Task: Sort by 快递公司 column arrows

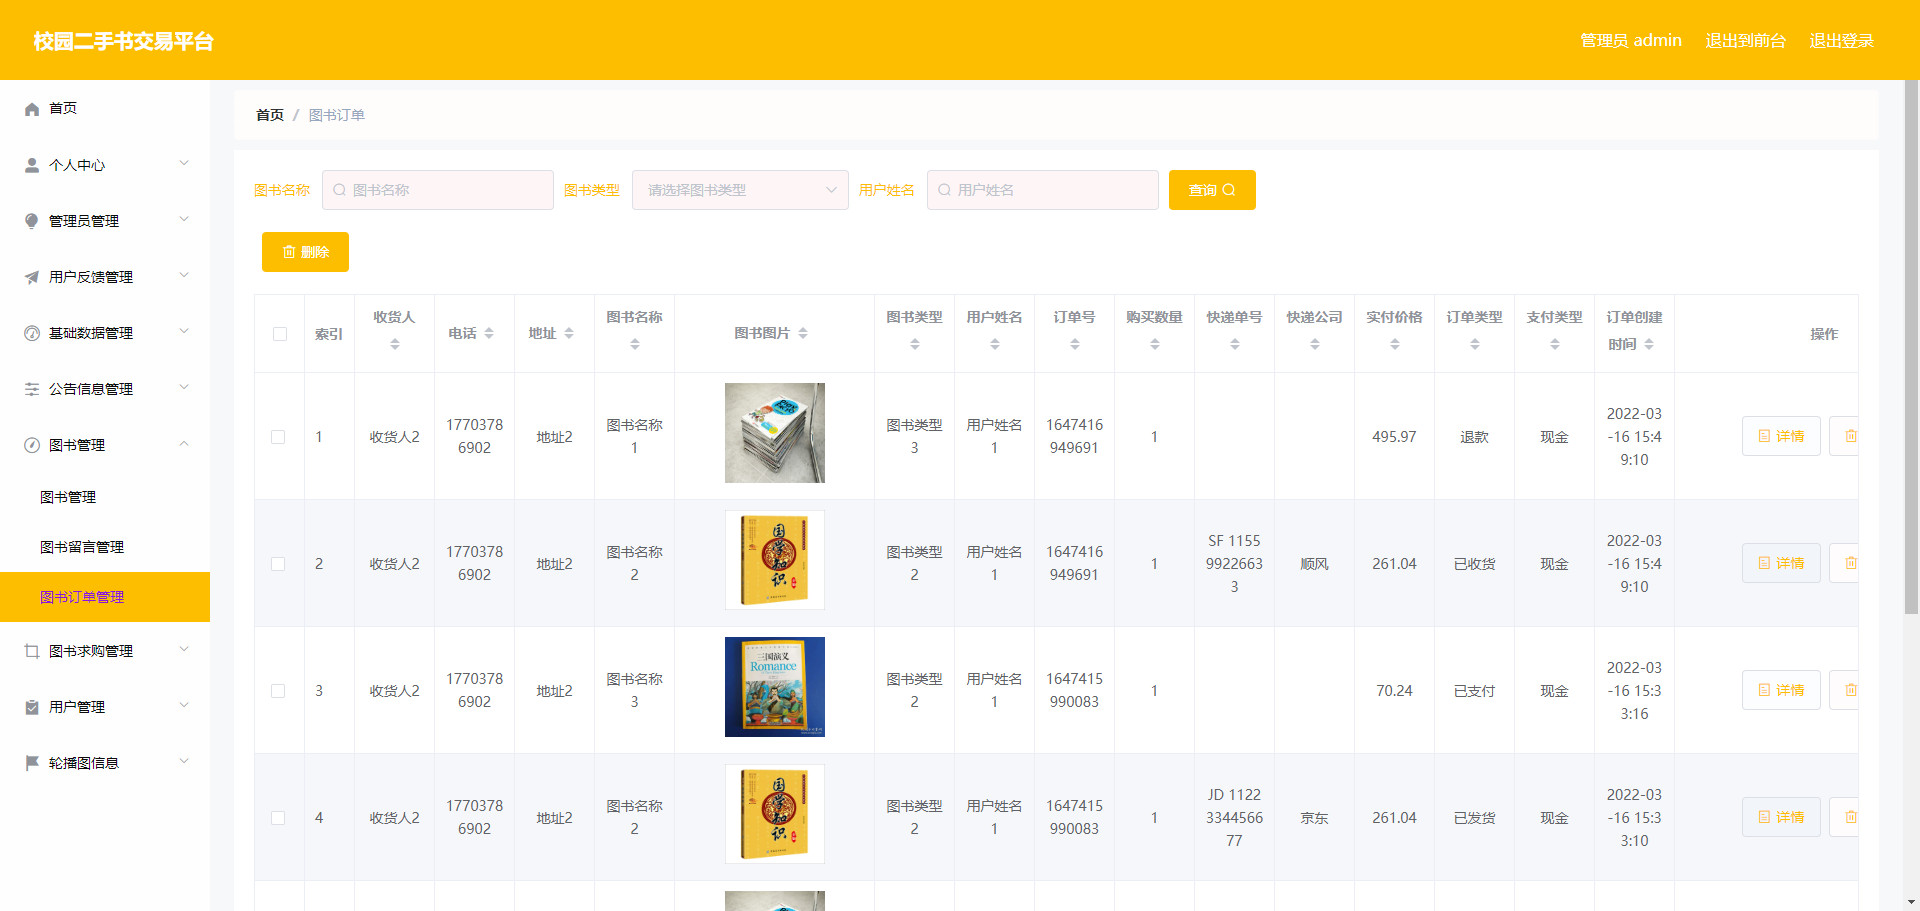Action: click(1315, 344)
